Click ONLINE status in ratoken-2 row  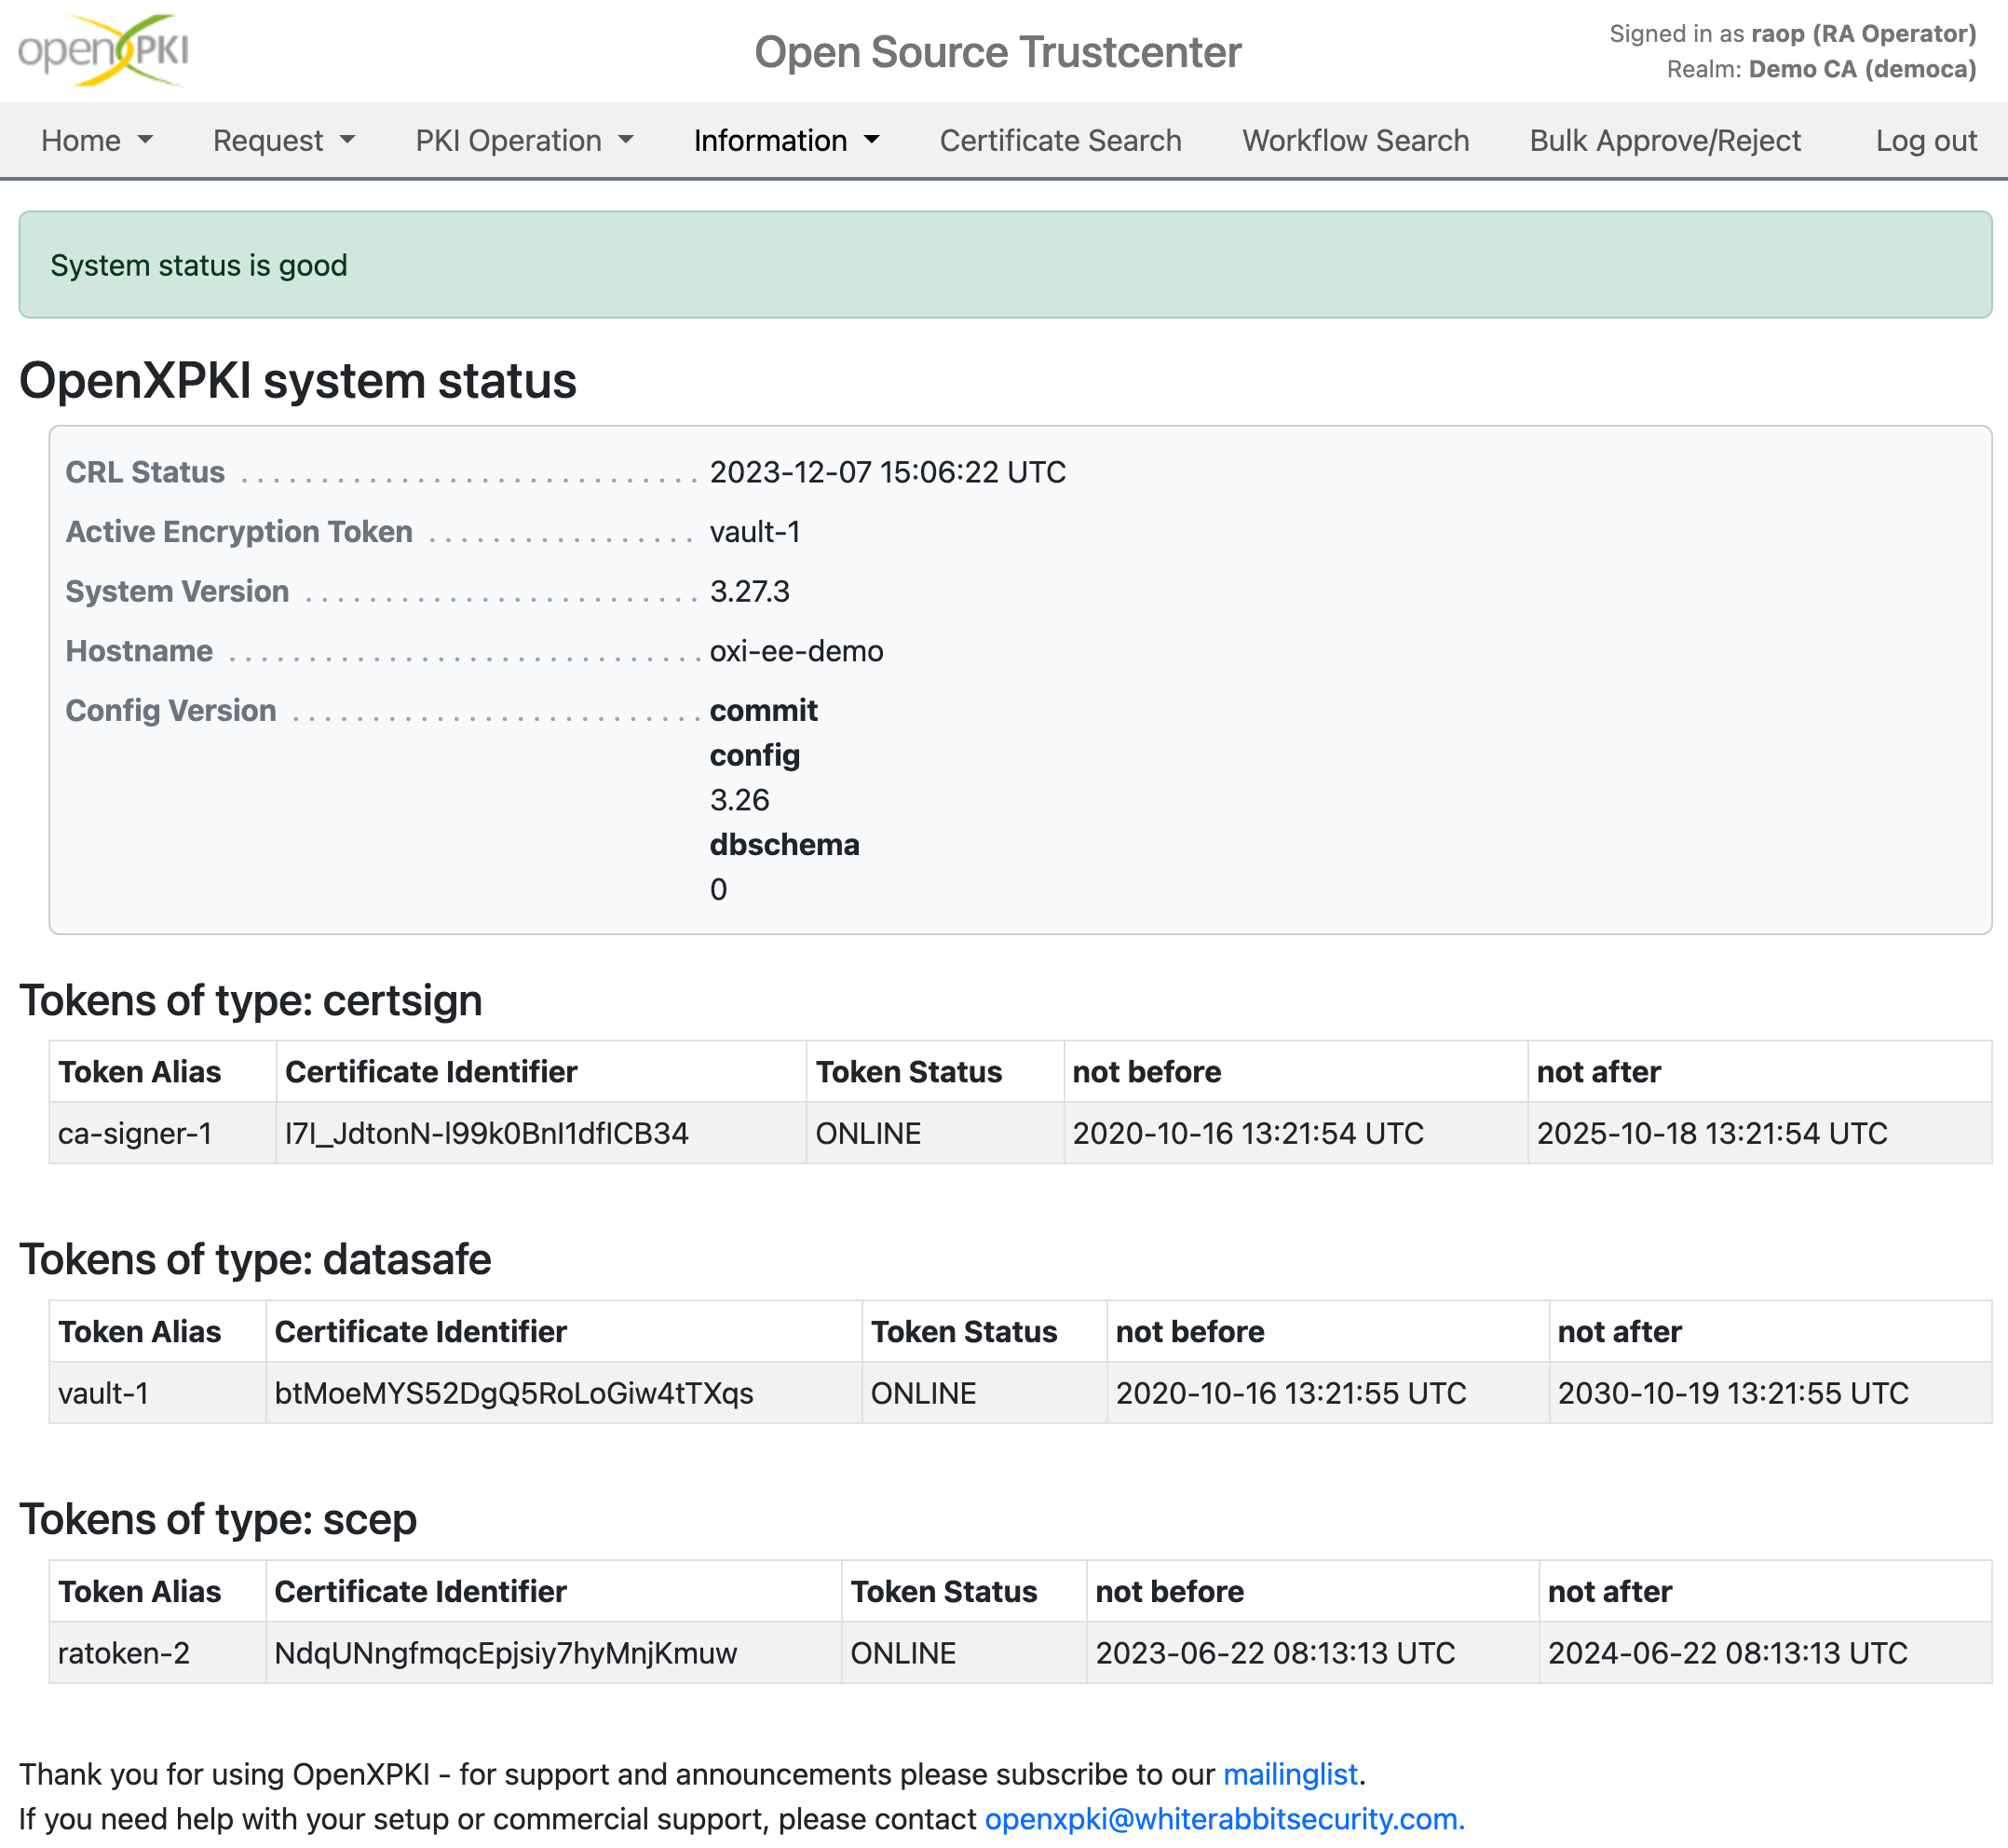(x=903, y=1653)
